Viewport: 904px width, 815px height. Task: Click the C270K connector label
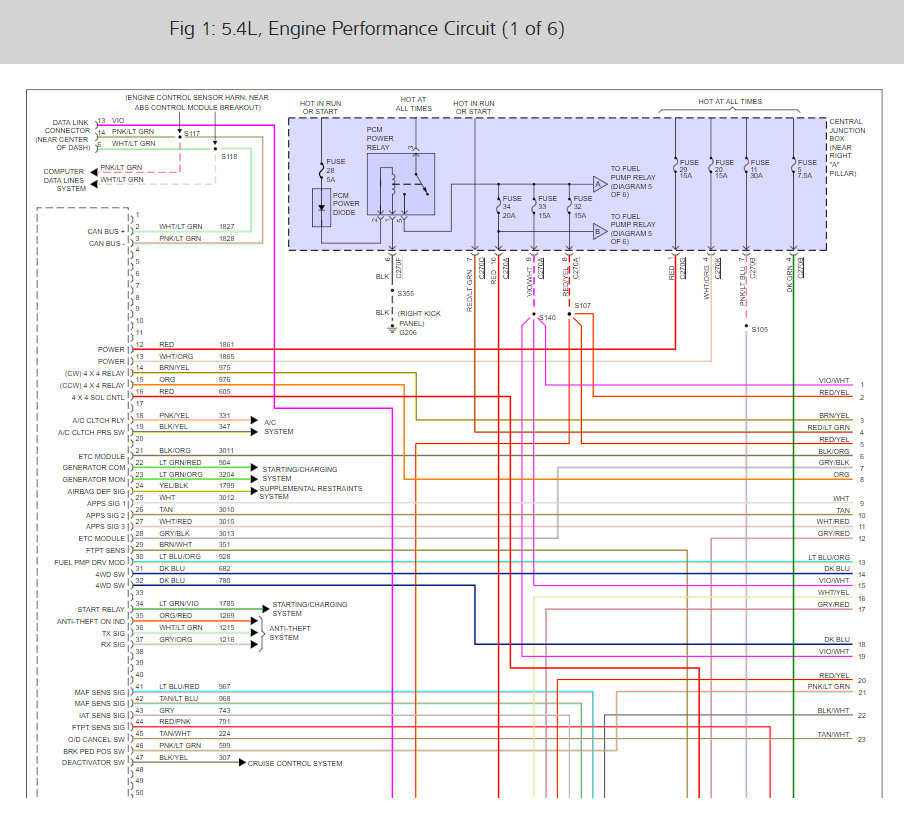[x=718, y=268]
